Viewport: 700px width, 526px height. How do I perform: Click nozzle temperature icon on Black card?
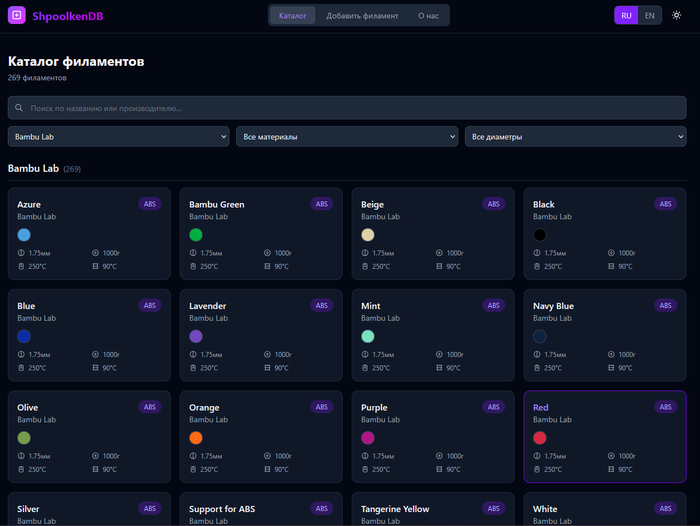(x=537, y=266)
